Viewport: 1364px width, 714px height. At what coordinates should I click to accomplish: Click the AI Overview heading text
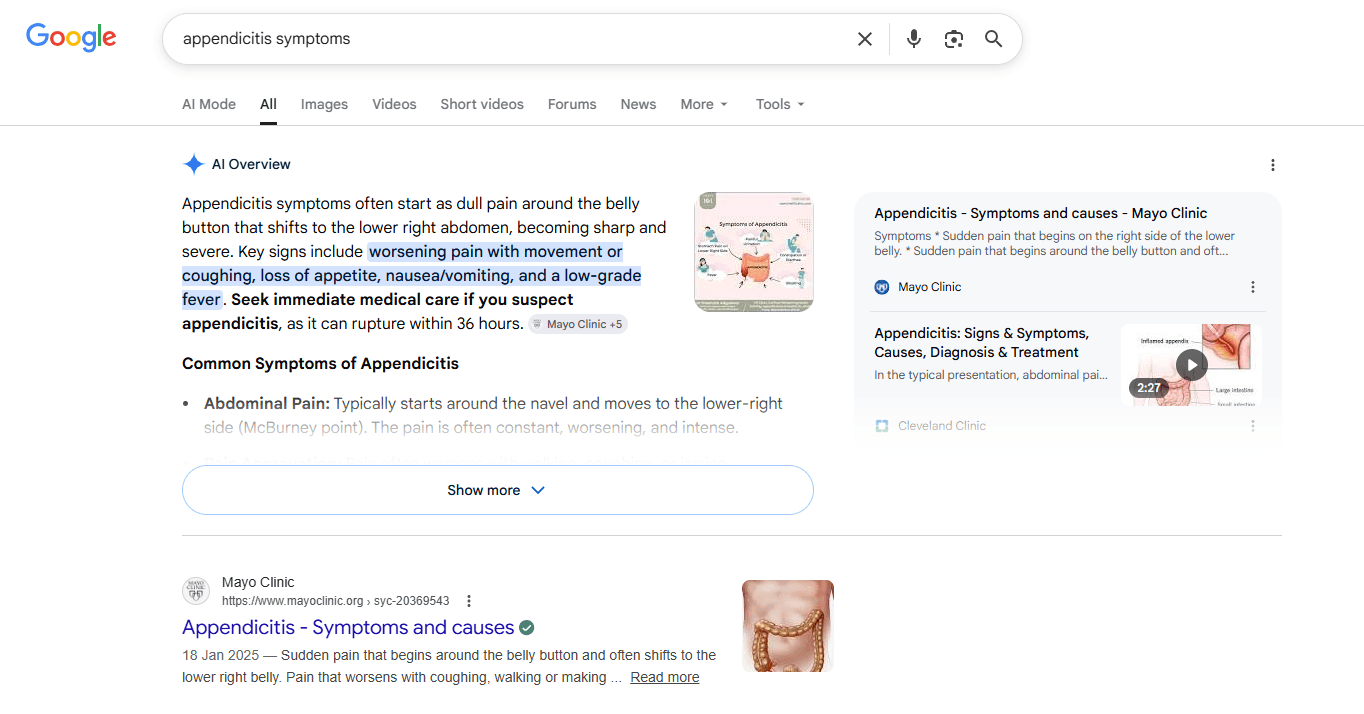[251, 164]
